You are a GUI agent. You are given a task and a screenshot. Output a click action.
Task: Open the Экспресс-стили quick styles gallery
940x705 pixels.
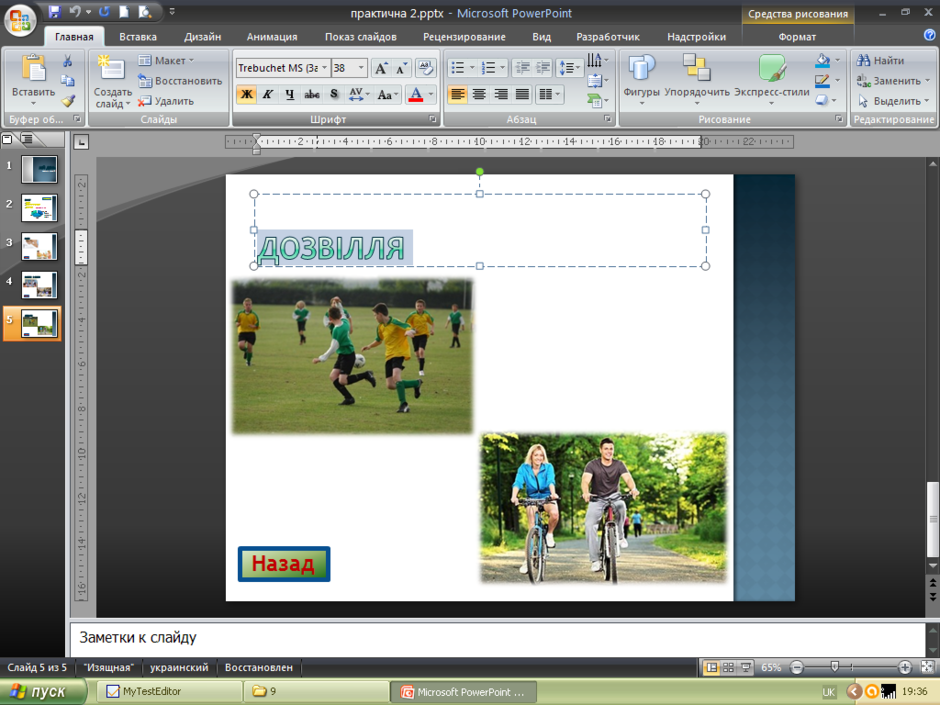tap(772, 79)
